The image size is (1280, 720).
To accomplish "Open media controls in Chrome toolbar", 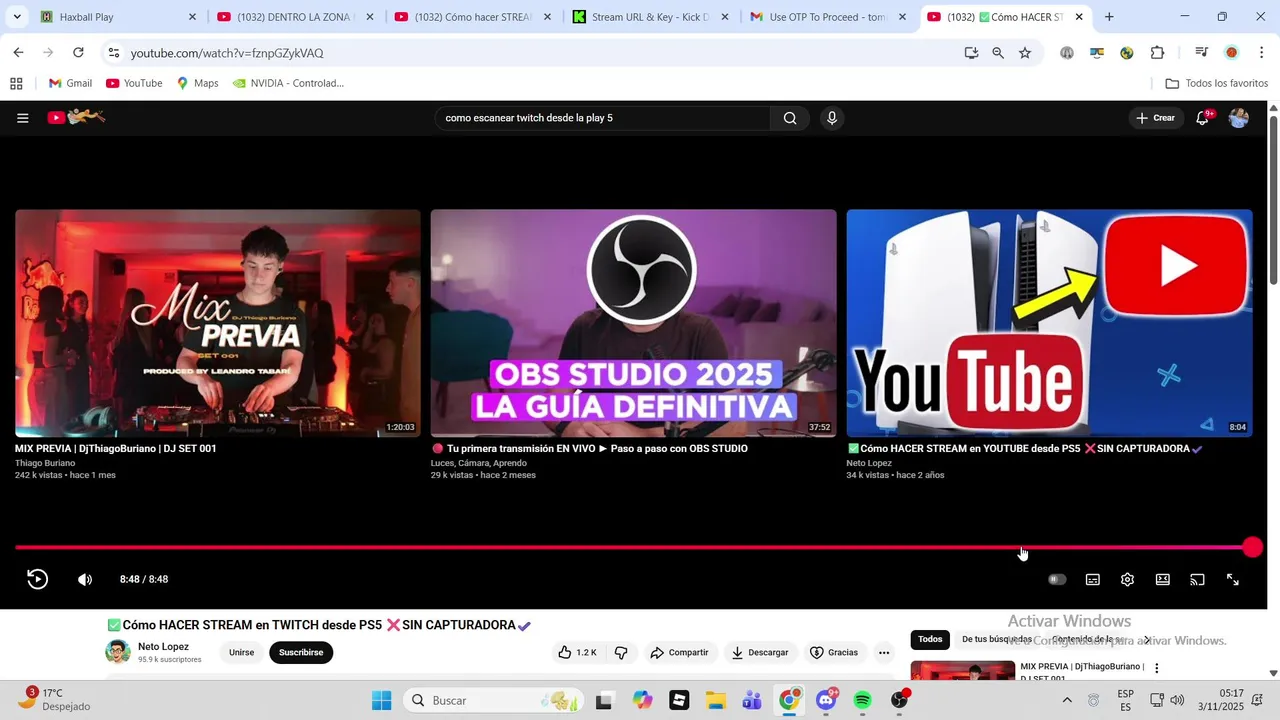I will (x=1201, y=53).
